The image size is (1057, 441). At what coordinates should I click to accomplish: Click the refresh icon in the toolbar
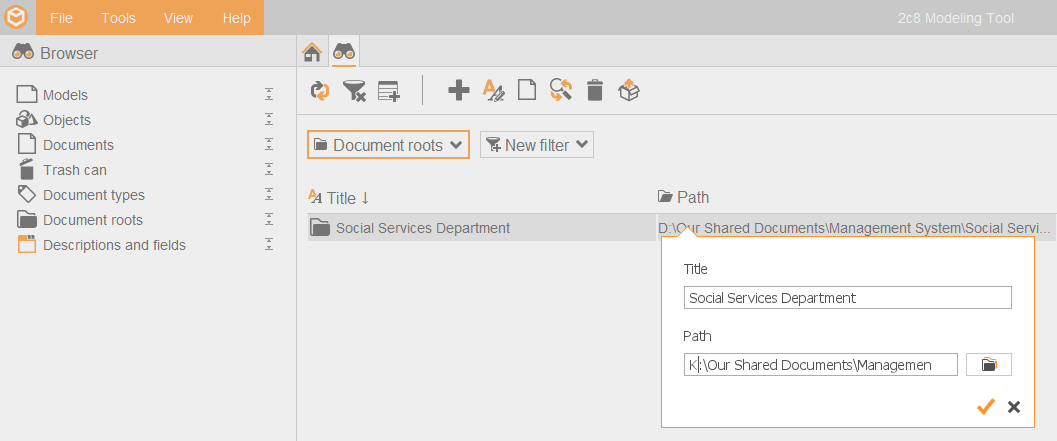(x=320, y=90)
